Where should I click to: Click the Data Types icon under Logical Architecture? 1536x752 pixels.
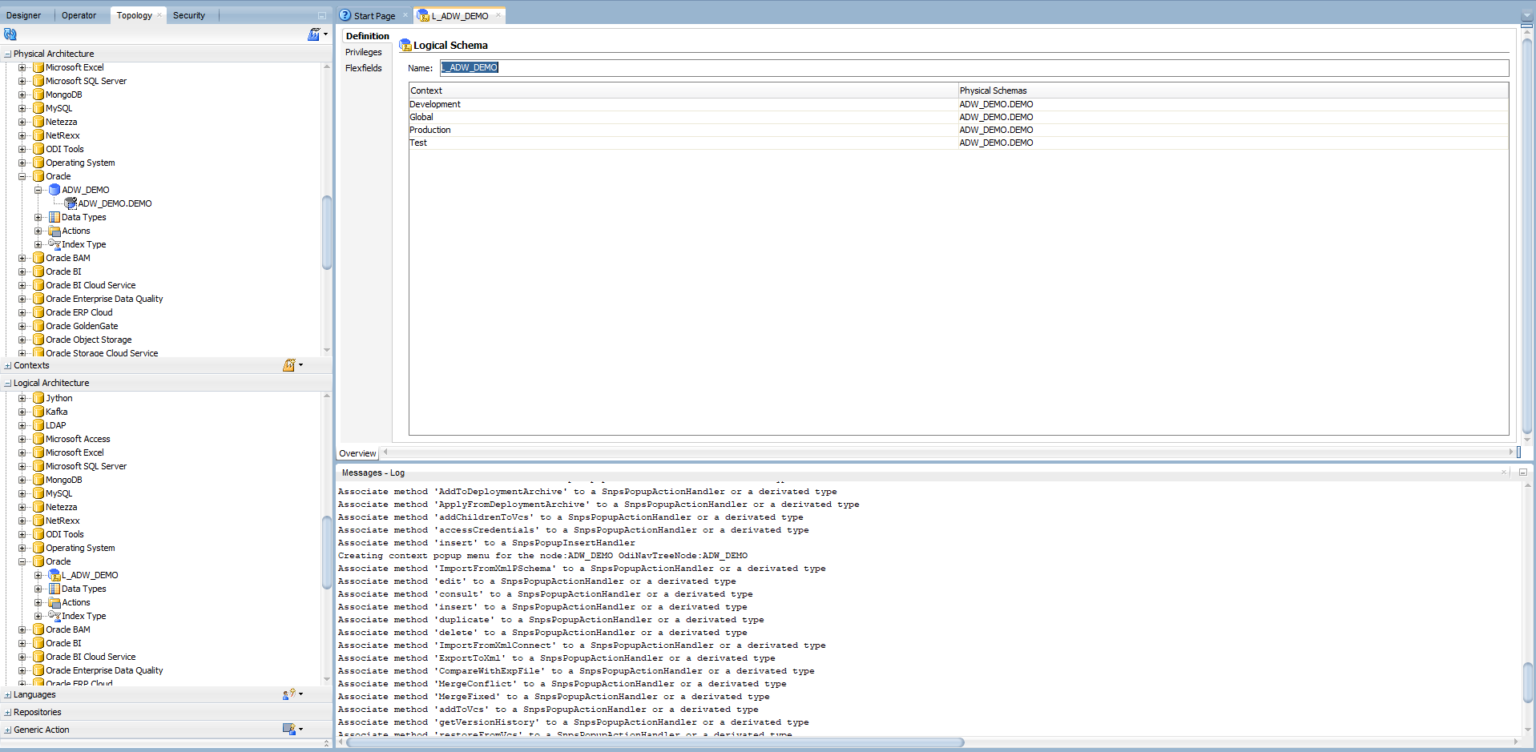click(x=54, y=589)
